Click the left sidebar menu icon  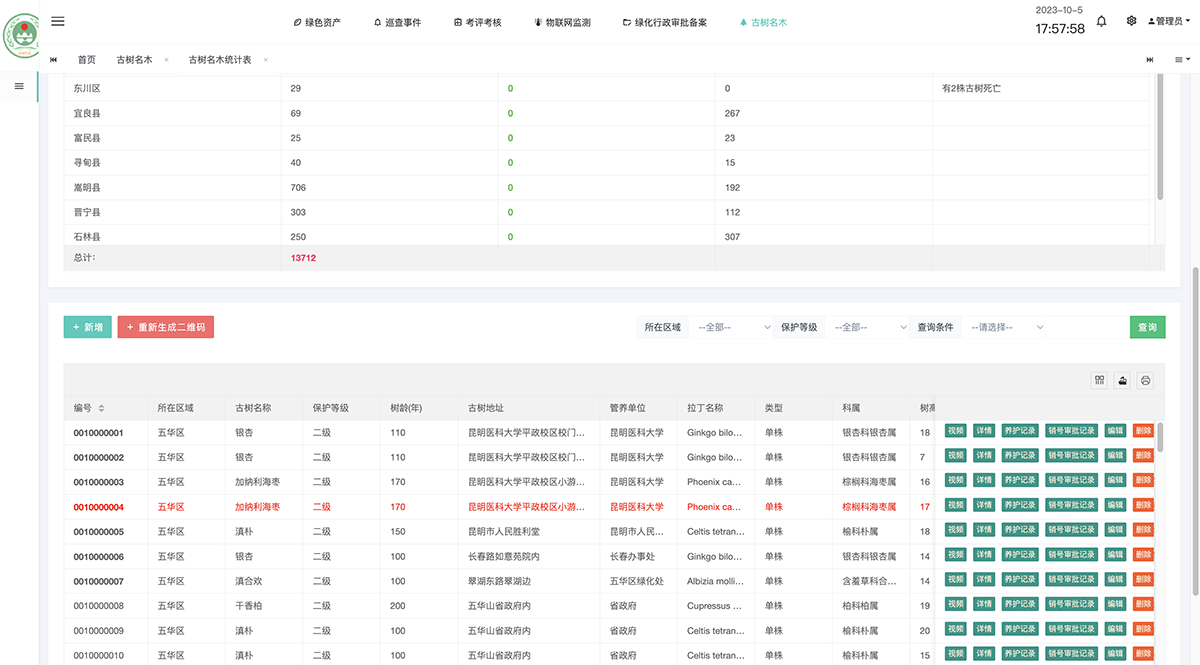click(x=19, y=86)
